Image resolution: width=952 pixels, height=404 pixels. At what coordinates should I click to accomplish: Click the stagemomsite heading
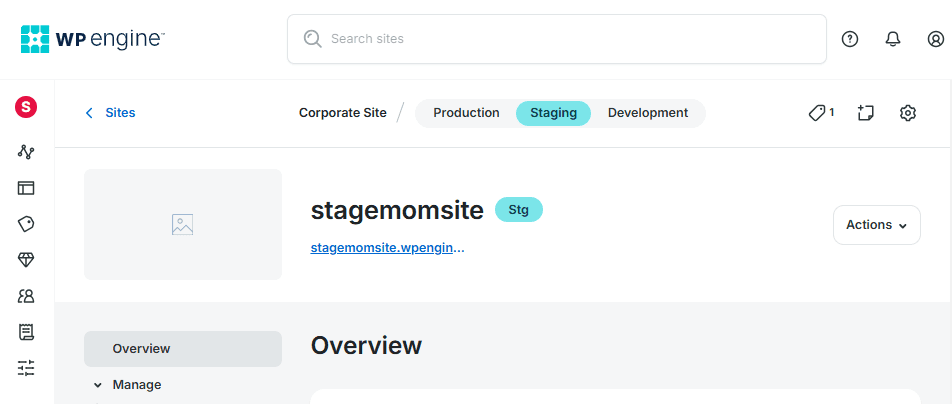pos(397,210)
